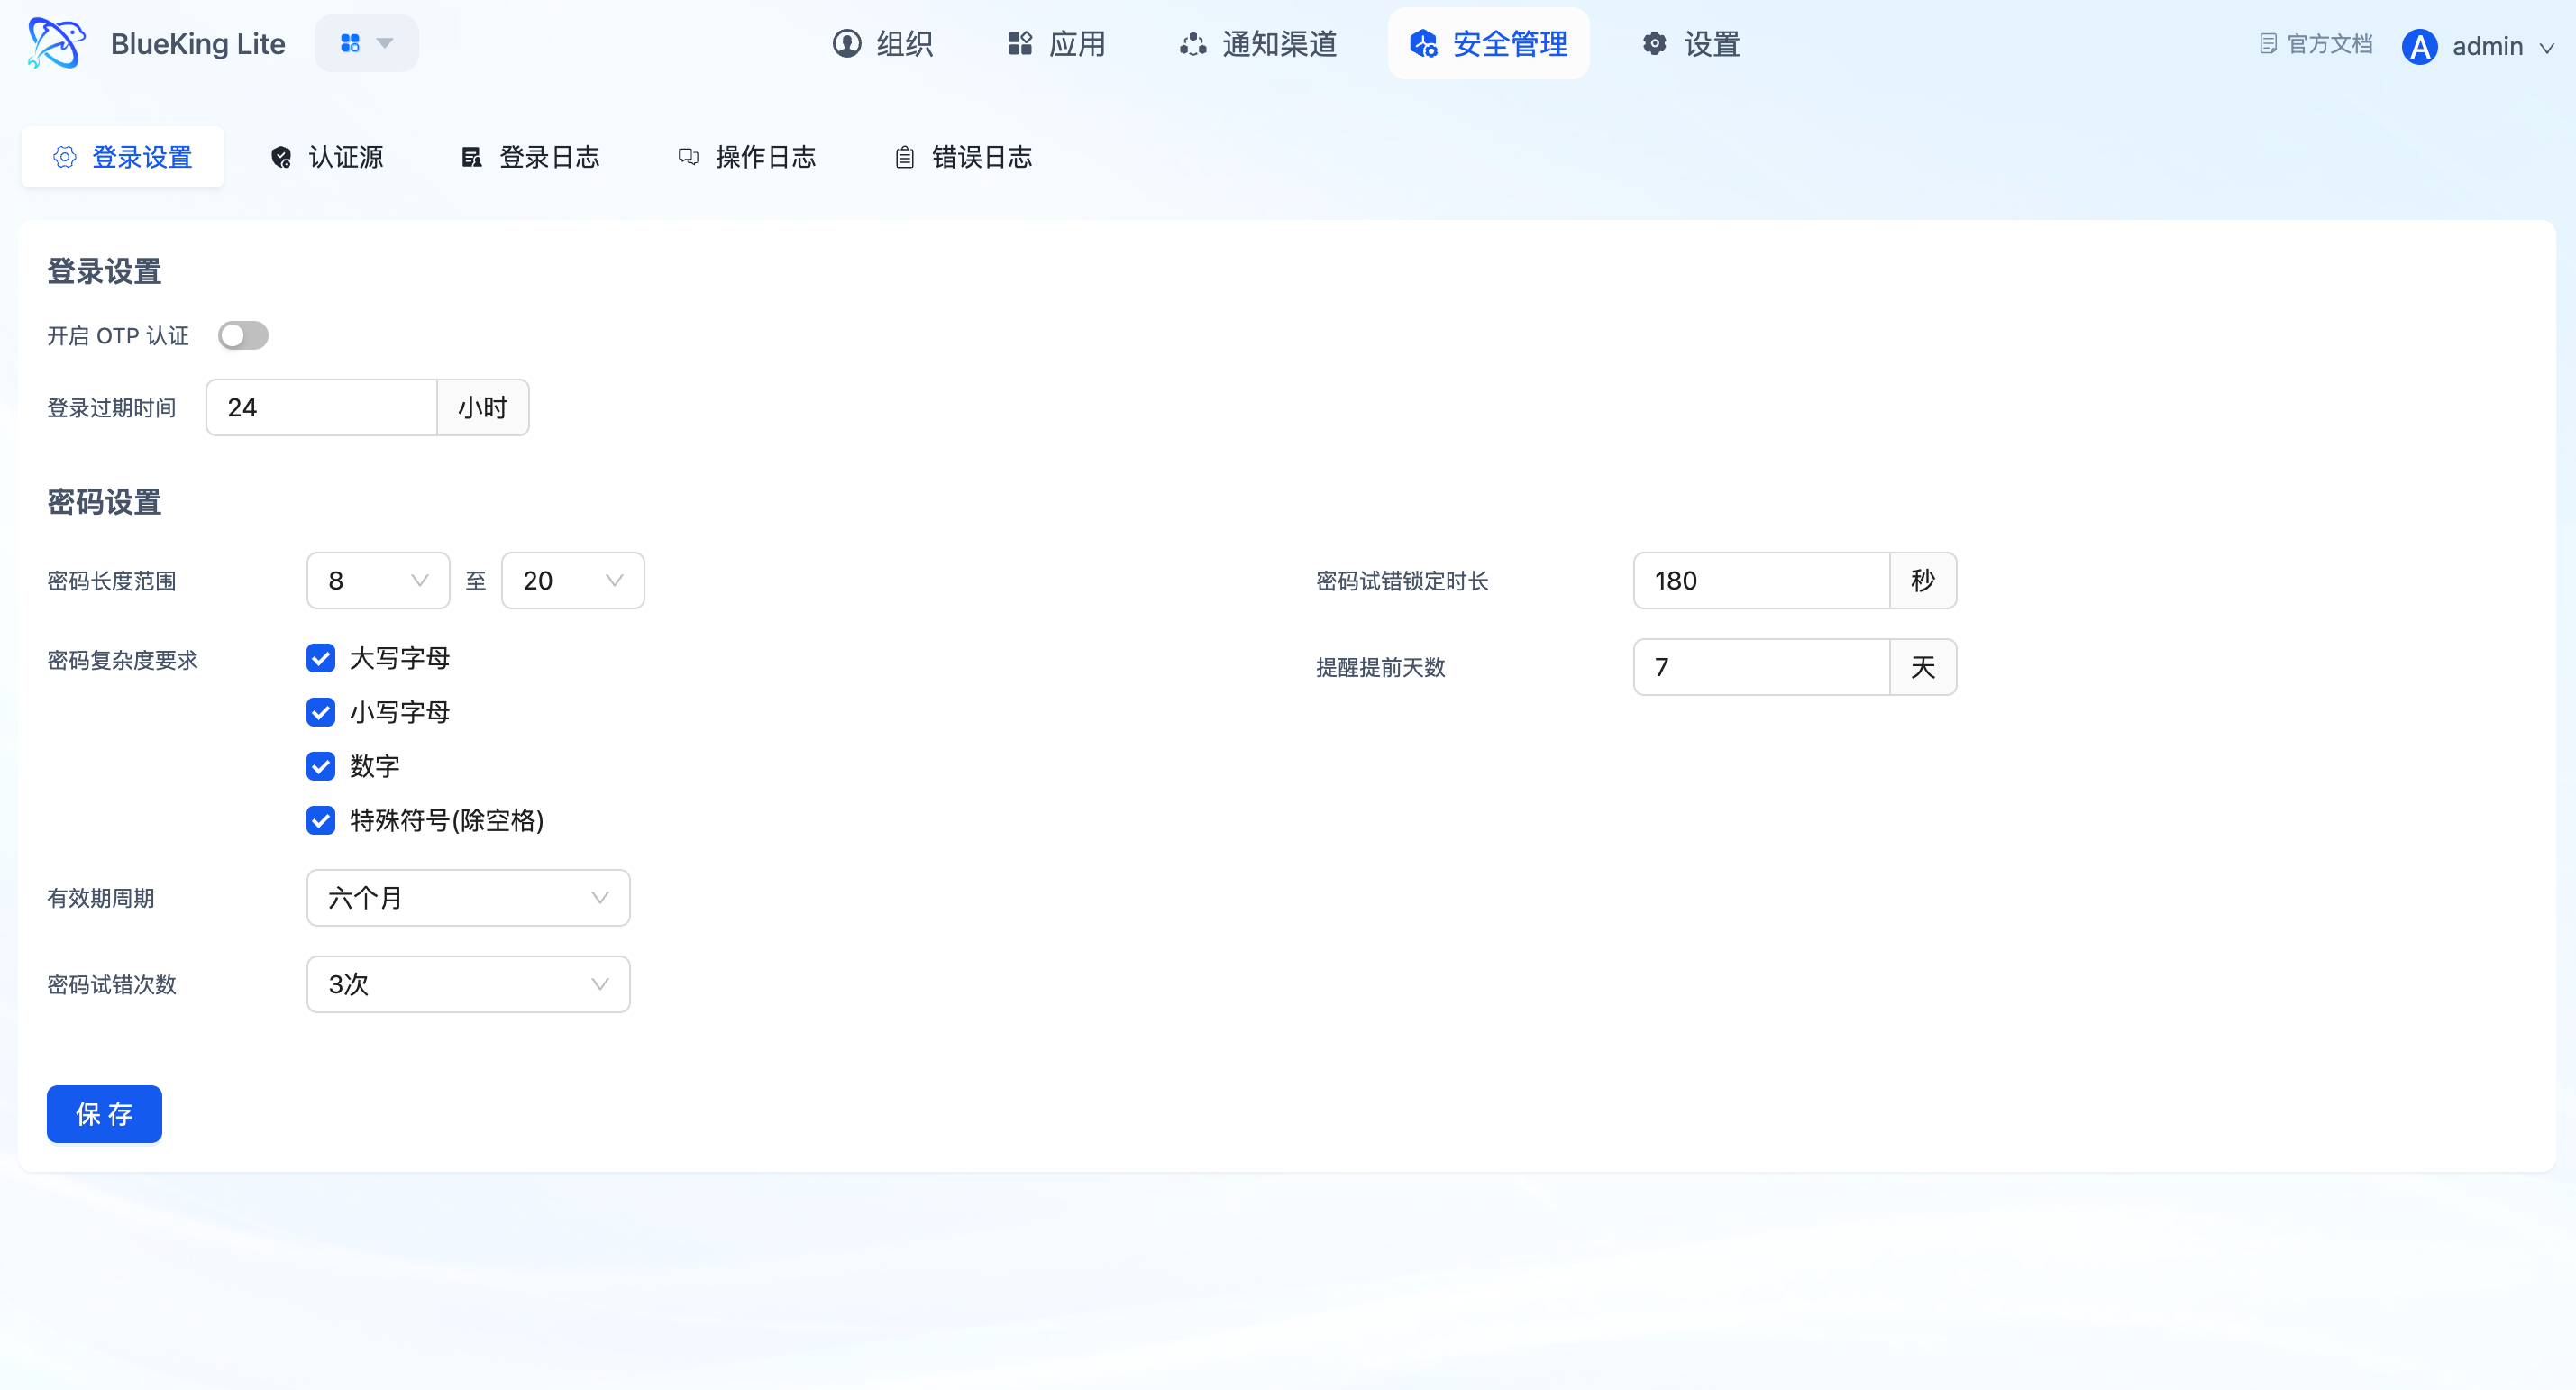Click the admin avatar icon
2576x1390 pixels.
point(2419,47)
